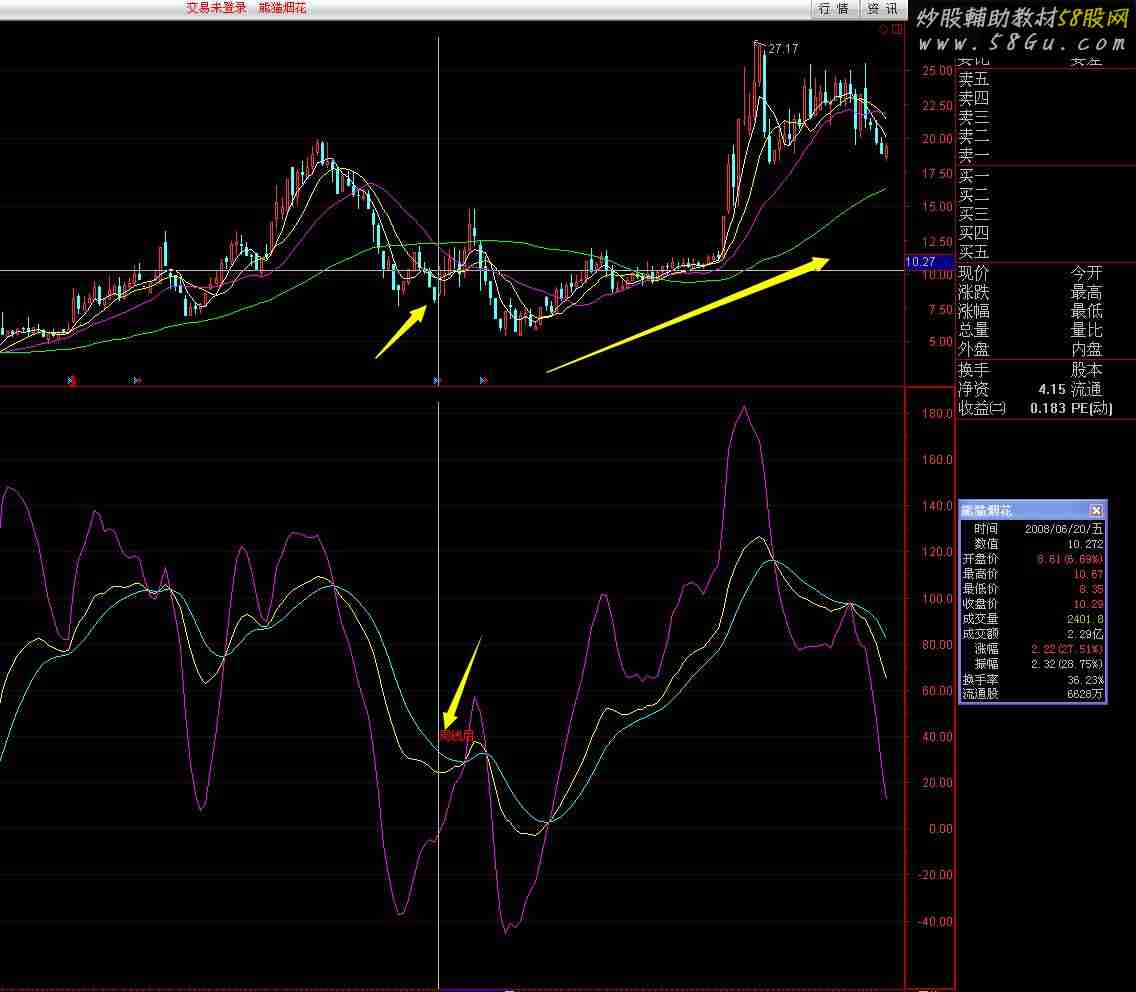Click the second event marker icon under the chart
The height and width of the screenshot is (992, 1136).
pyautogui.click(x=137, y=380)
